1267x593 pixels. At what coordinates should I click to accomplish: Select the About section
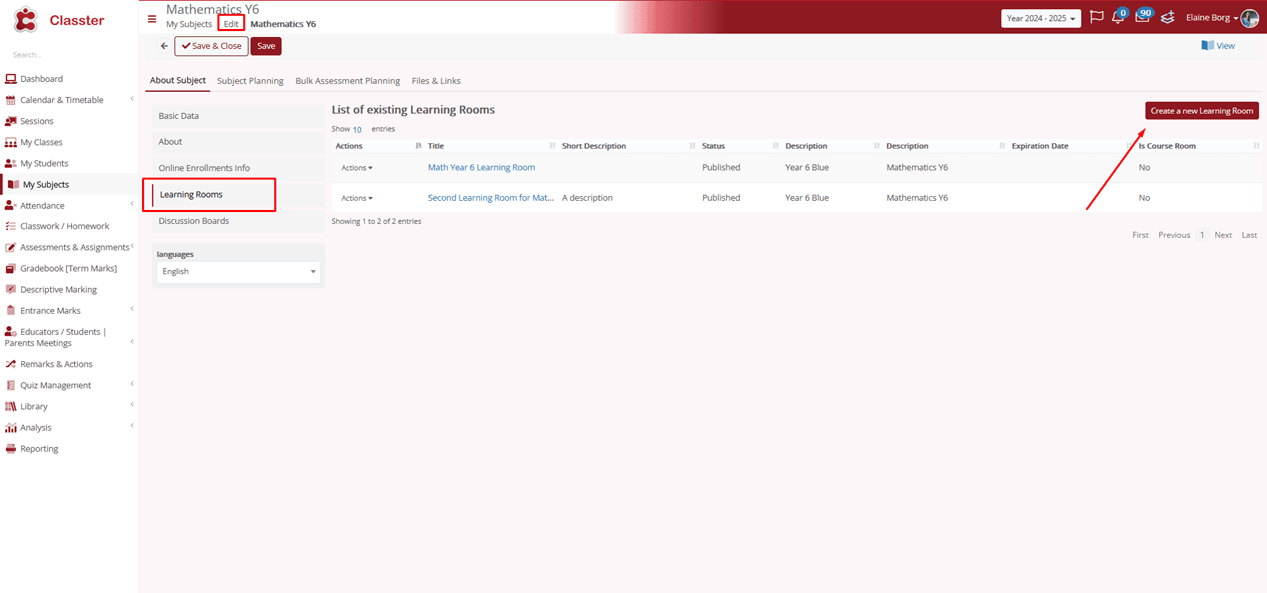coord(239,142)
